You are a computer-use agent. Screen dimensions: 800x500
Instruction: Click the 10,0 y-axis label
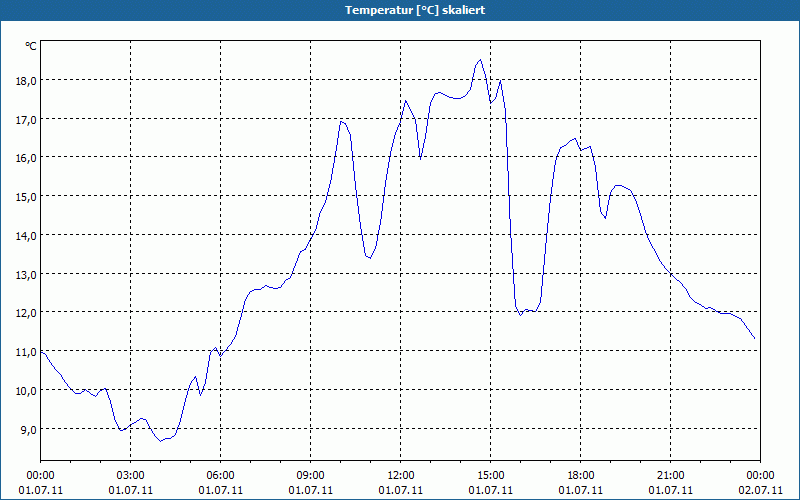click(27, 391)
